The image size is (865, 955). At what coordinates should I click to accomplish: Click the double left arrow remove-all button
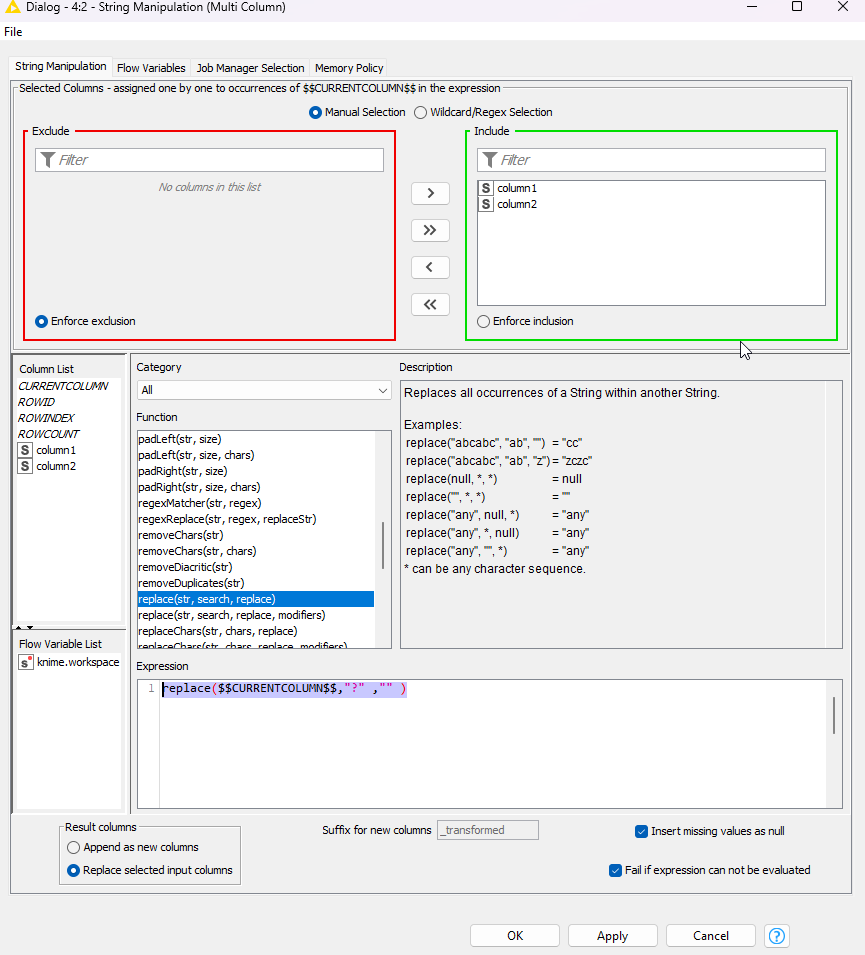[430, 305]
